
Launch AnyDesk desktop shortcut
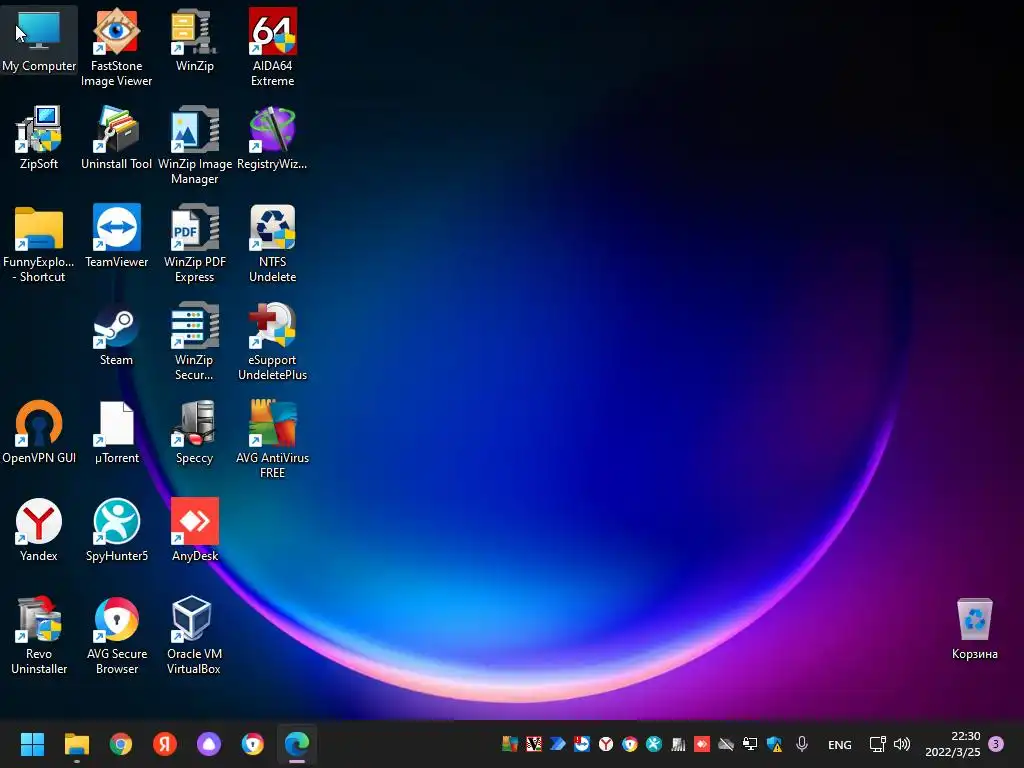point(195,529)
